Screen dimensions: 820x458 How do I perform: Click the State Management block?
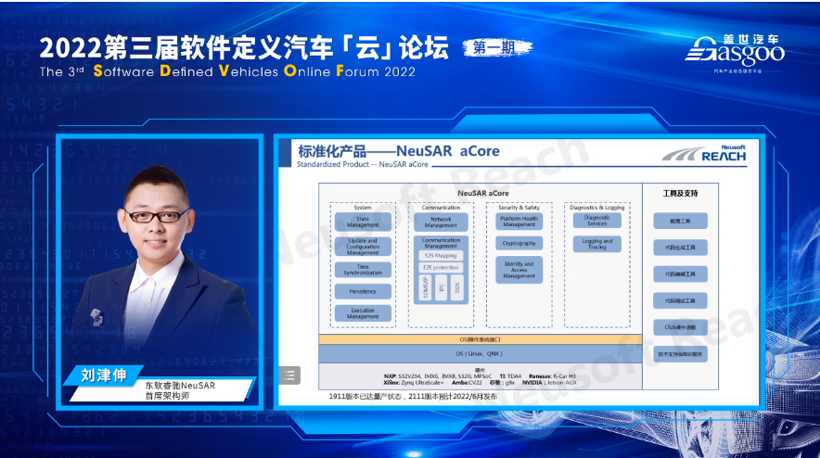363,222
